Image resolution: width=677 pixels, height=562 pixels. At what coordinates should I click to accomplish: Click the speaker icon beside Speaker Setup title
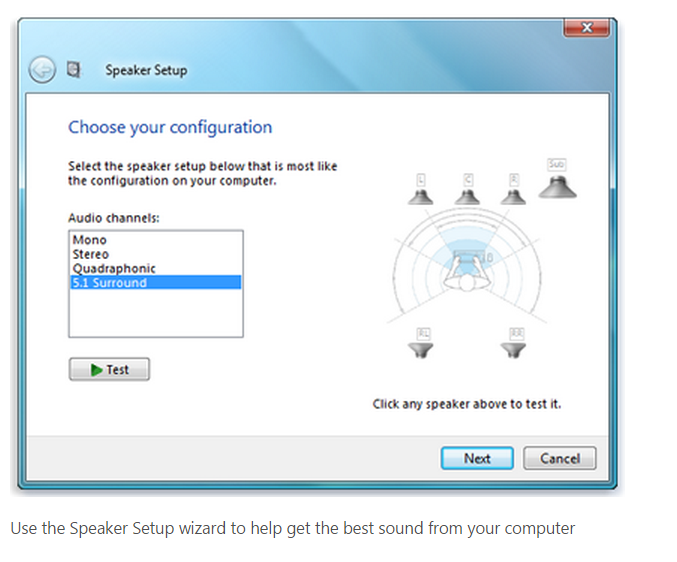tap(73, 69)
